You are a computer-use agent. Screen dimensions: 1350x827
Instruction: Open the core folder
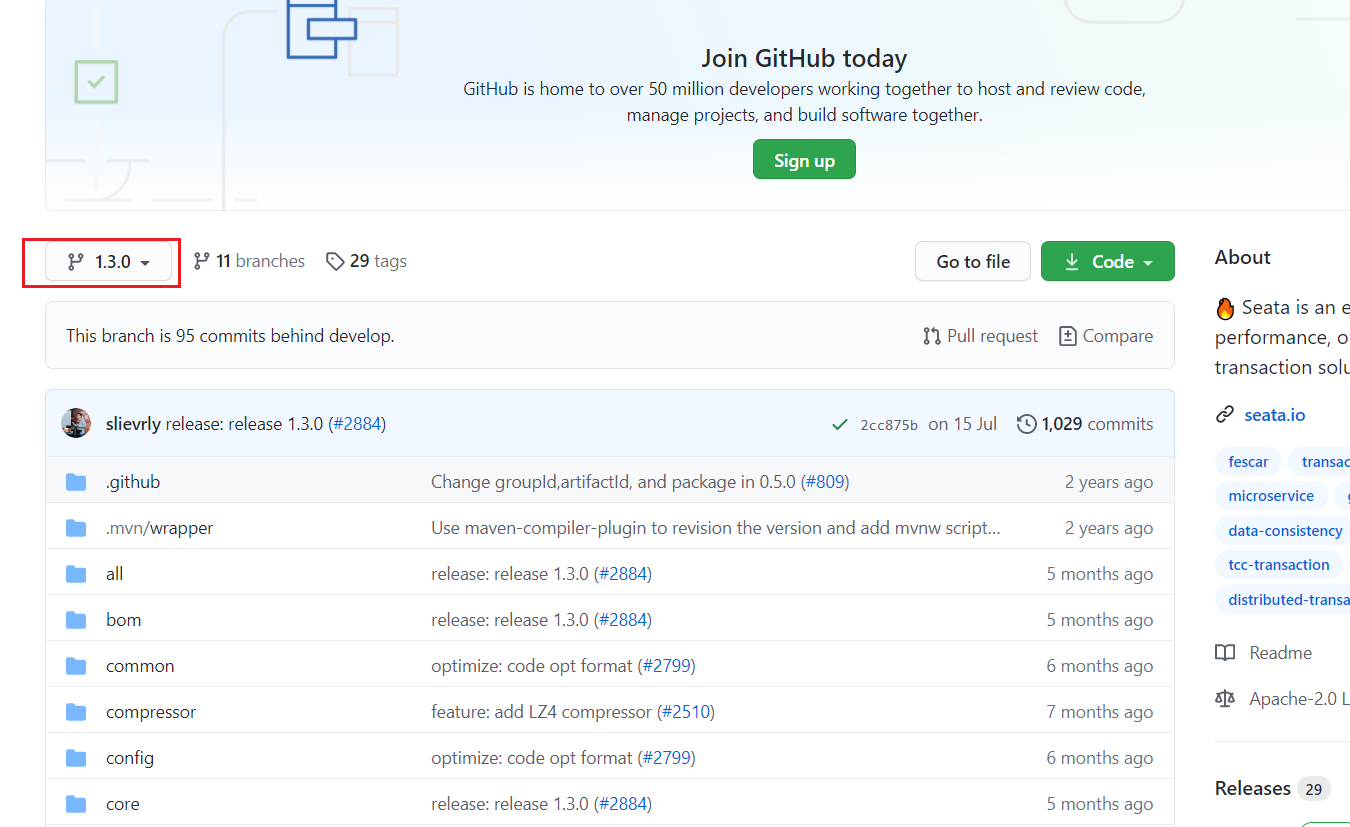pyautogui.click(x=123, y=804)
